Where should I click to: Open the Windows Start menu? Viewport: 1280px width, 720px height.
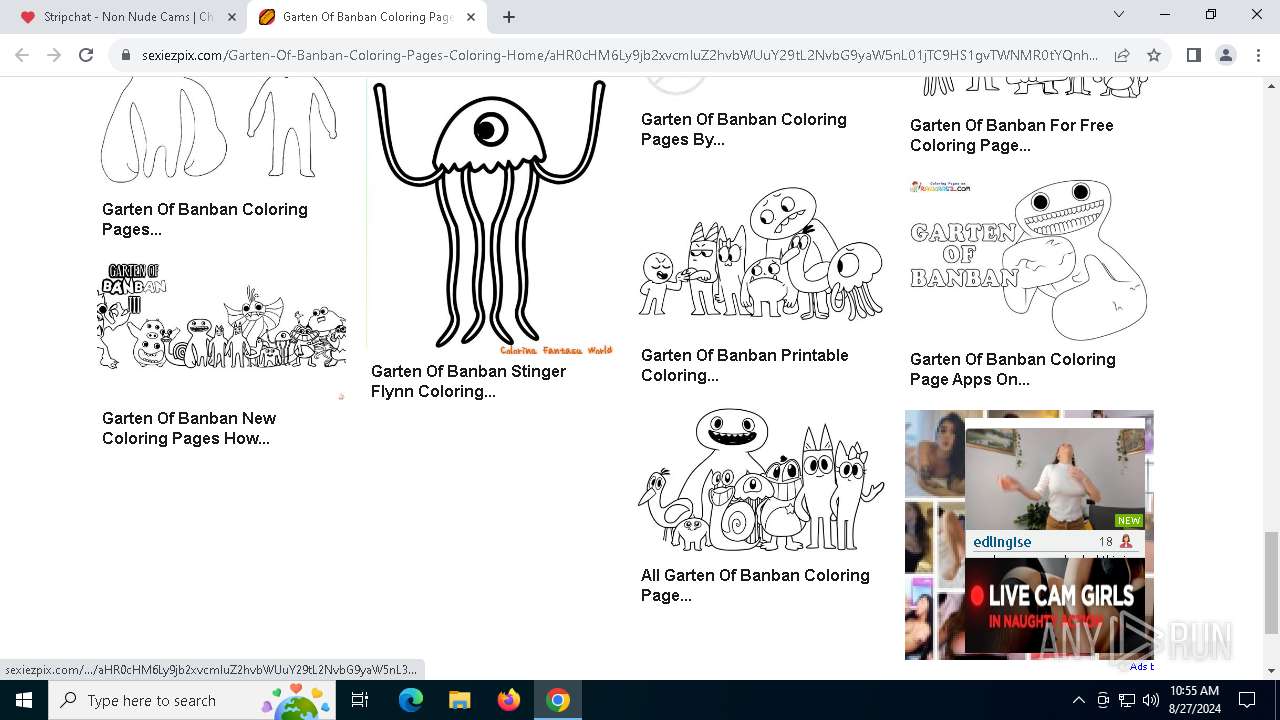pos(24,700)
